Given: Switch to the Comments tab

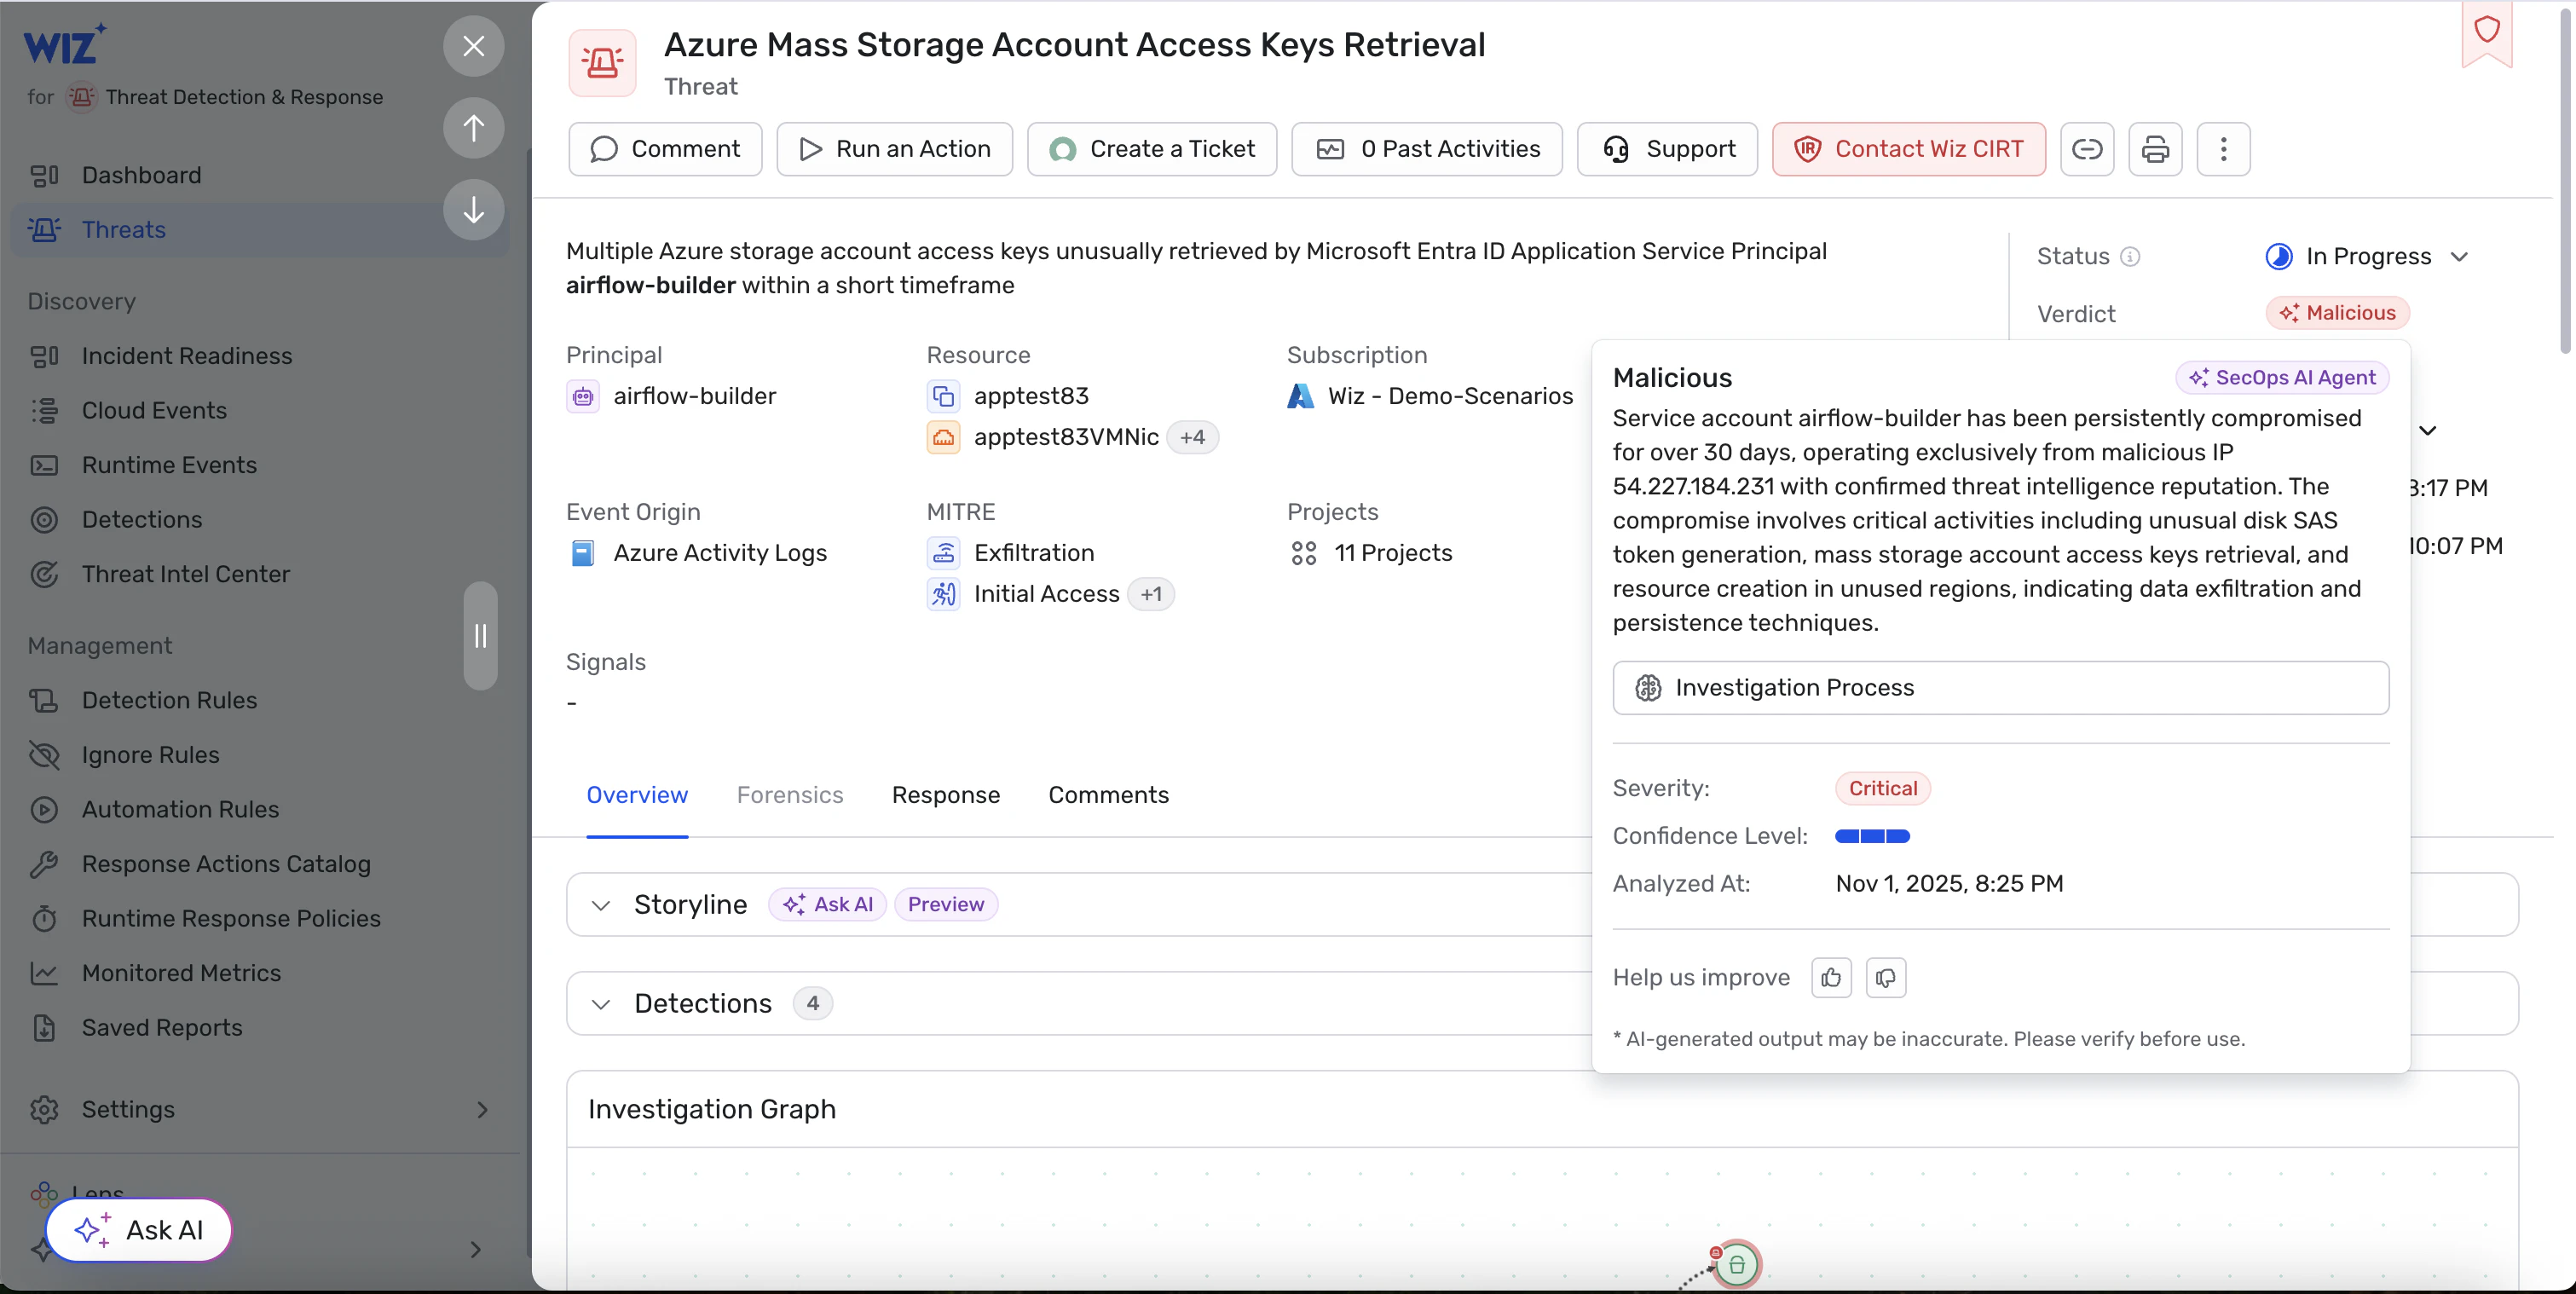Looking at the screenshot, I should (x=1108, y=795).
